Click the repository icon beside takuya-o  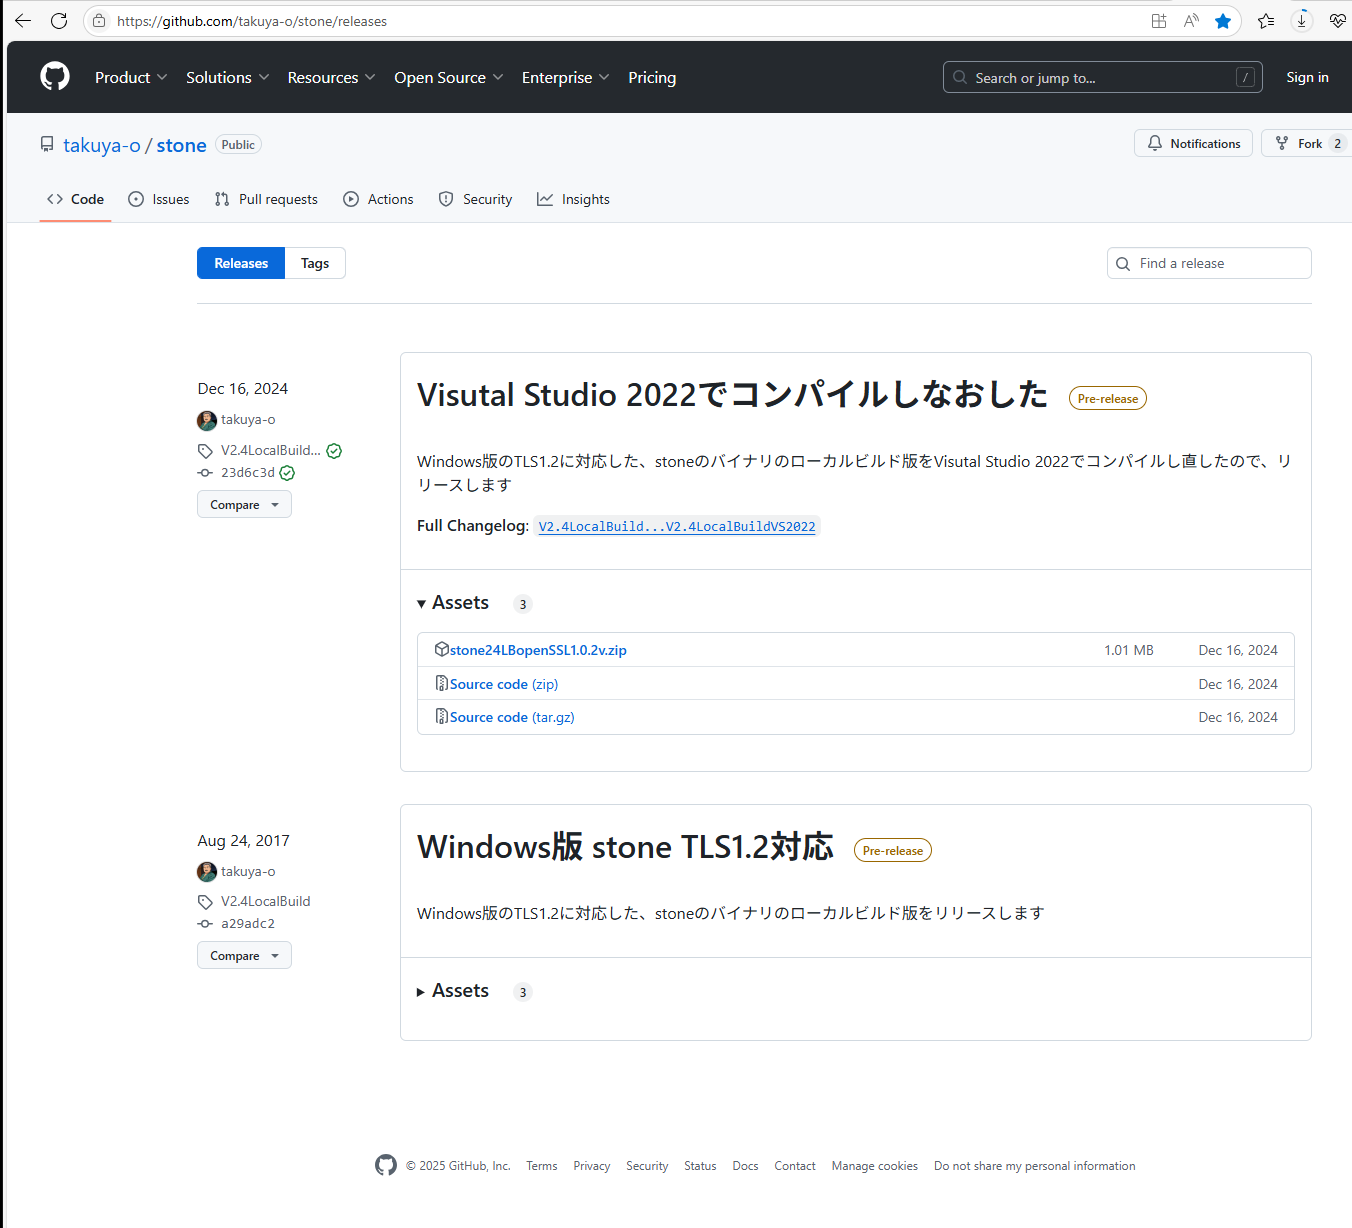pos(47,144)
